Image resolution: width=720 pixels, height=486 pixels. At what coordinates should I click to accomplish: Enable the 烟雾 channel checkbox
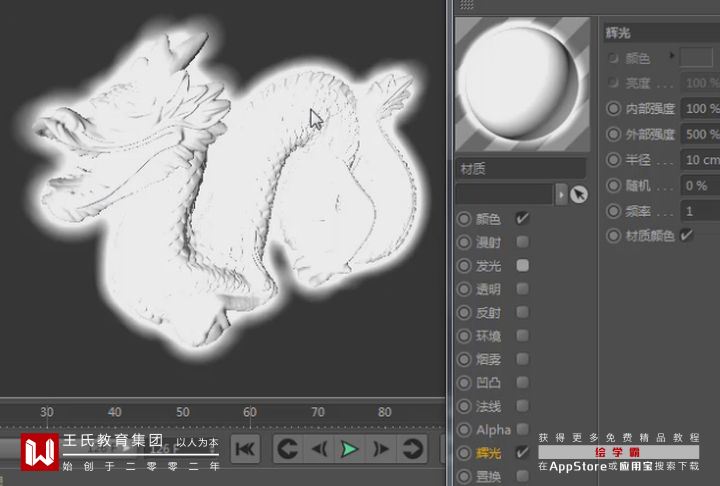522,359
